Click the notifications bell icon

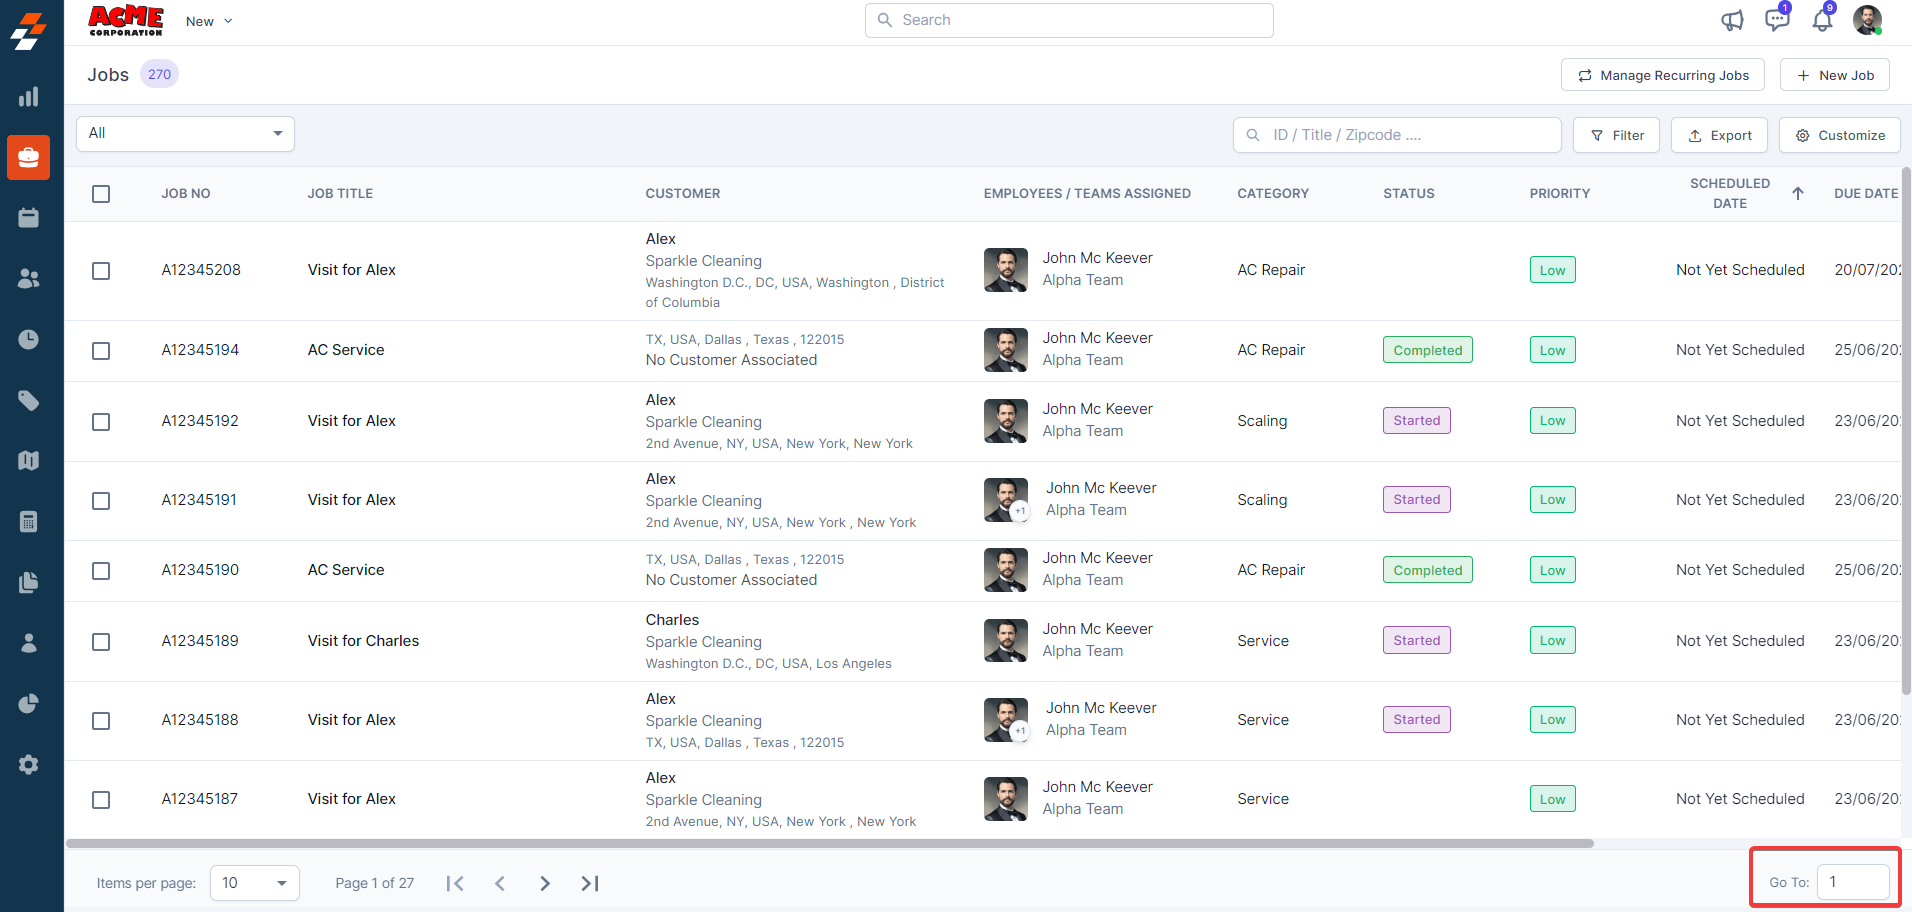(1822, 21)
